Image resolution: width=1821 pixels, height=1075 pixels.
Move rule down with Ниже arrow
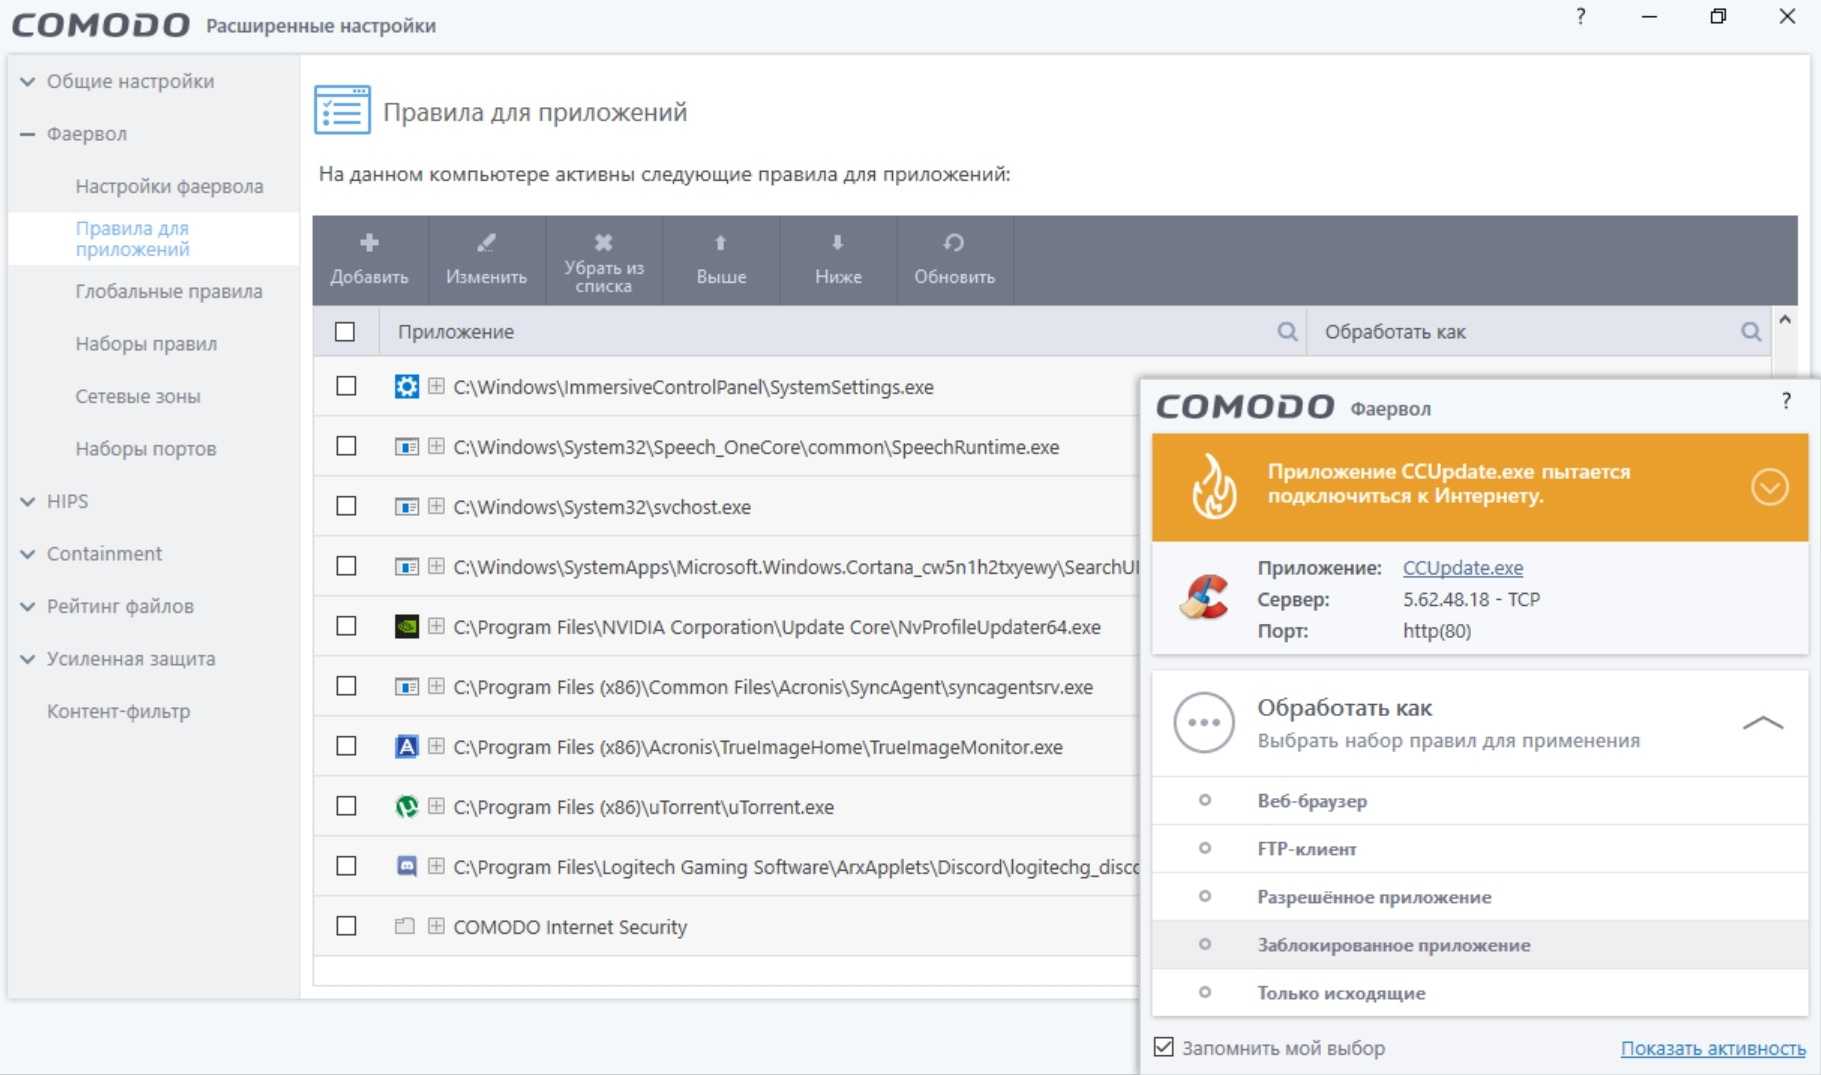pyautogui.click(x=837, y=243)
